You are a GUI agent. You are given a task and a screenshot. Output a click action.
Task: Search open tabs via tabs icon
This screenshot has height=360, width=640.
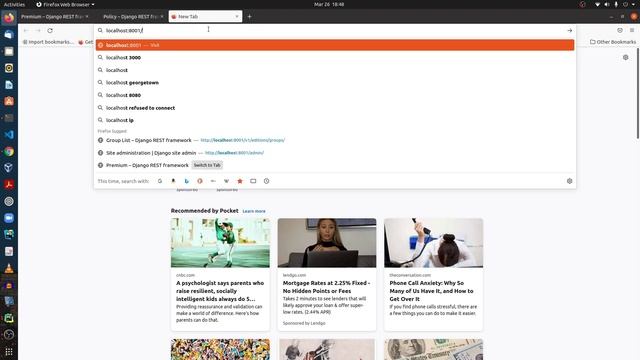tap(253, 181)
